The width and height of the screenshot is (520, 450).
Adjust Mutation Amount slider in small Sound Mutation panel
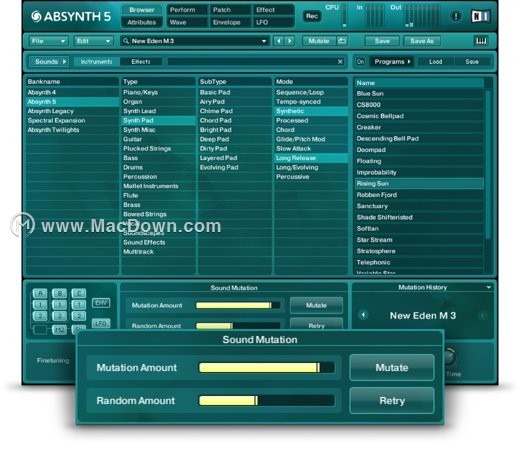238,305
